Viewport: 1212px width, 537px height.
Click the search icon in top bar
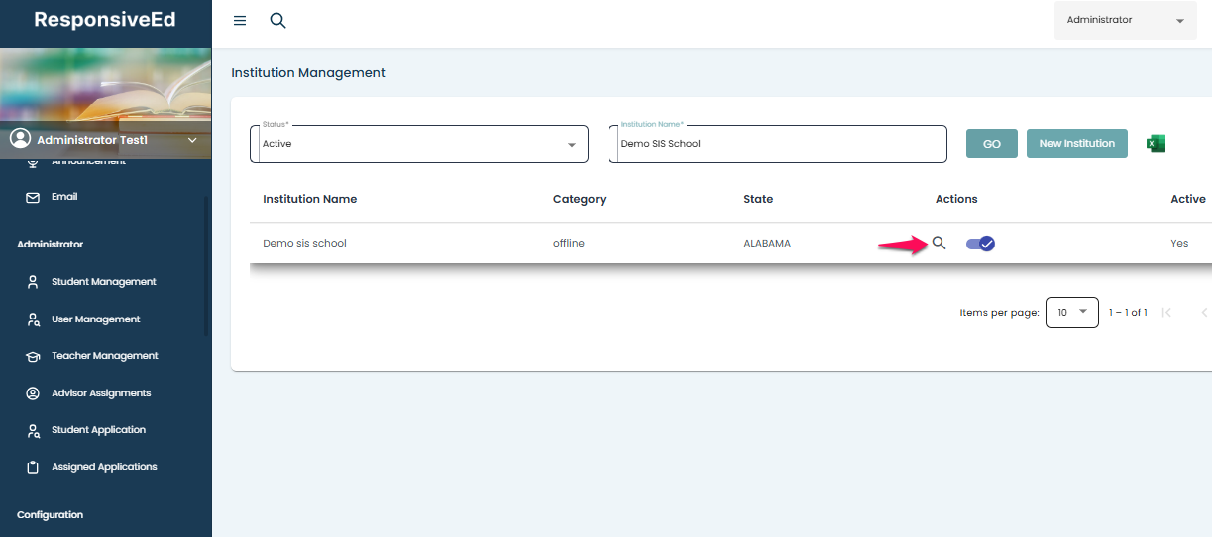(x=278, y=21)
